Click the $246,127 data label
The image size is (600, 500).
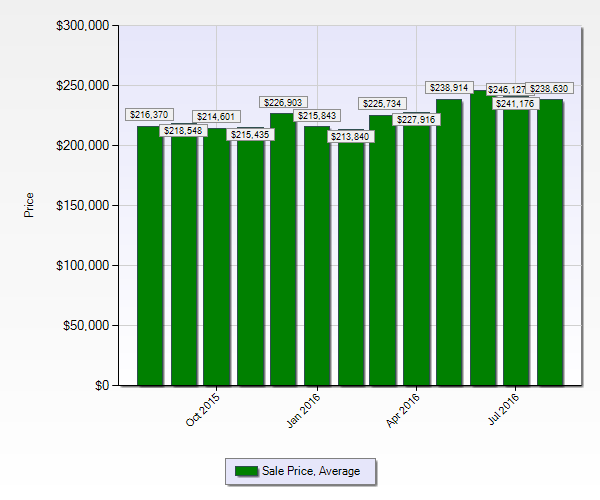(x=506, y=90)
